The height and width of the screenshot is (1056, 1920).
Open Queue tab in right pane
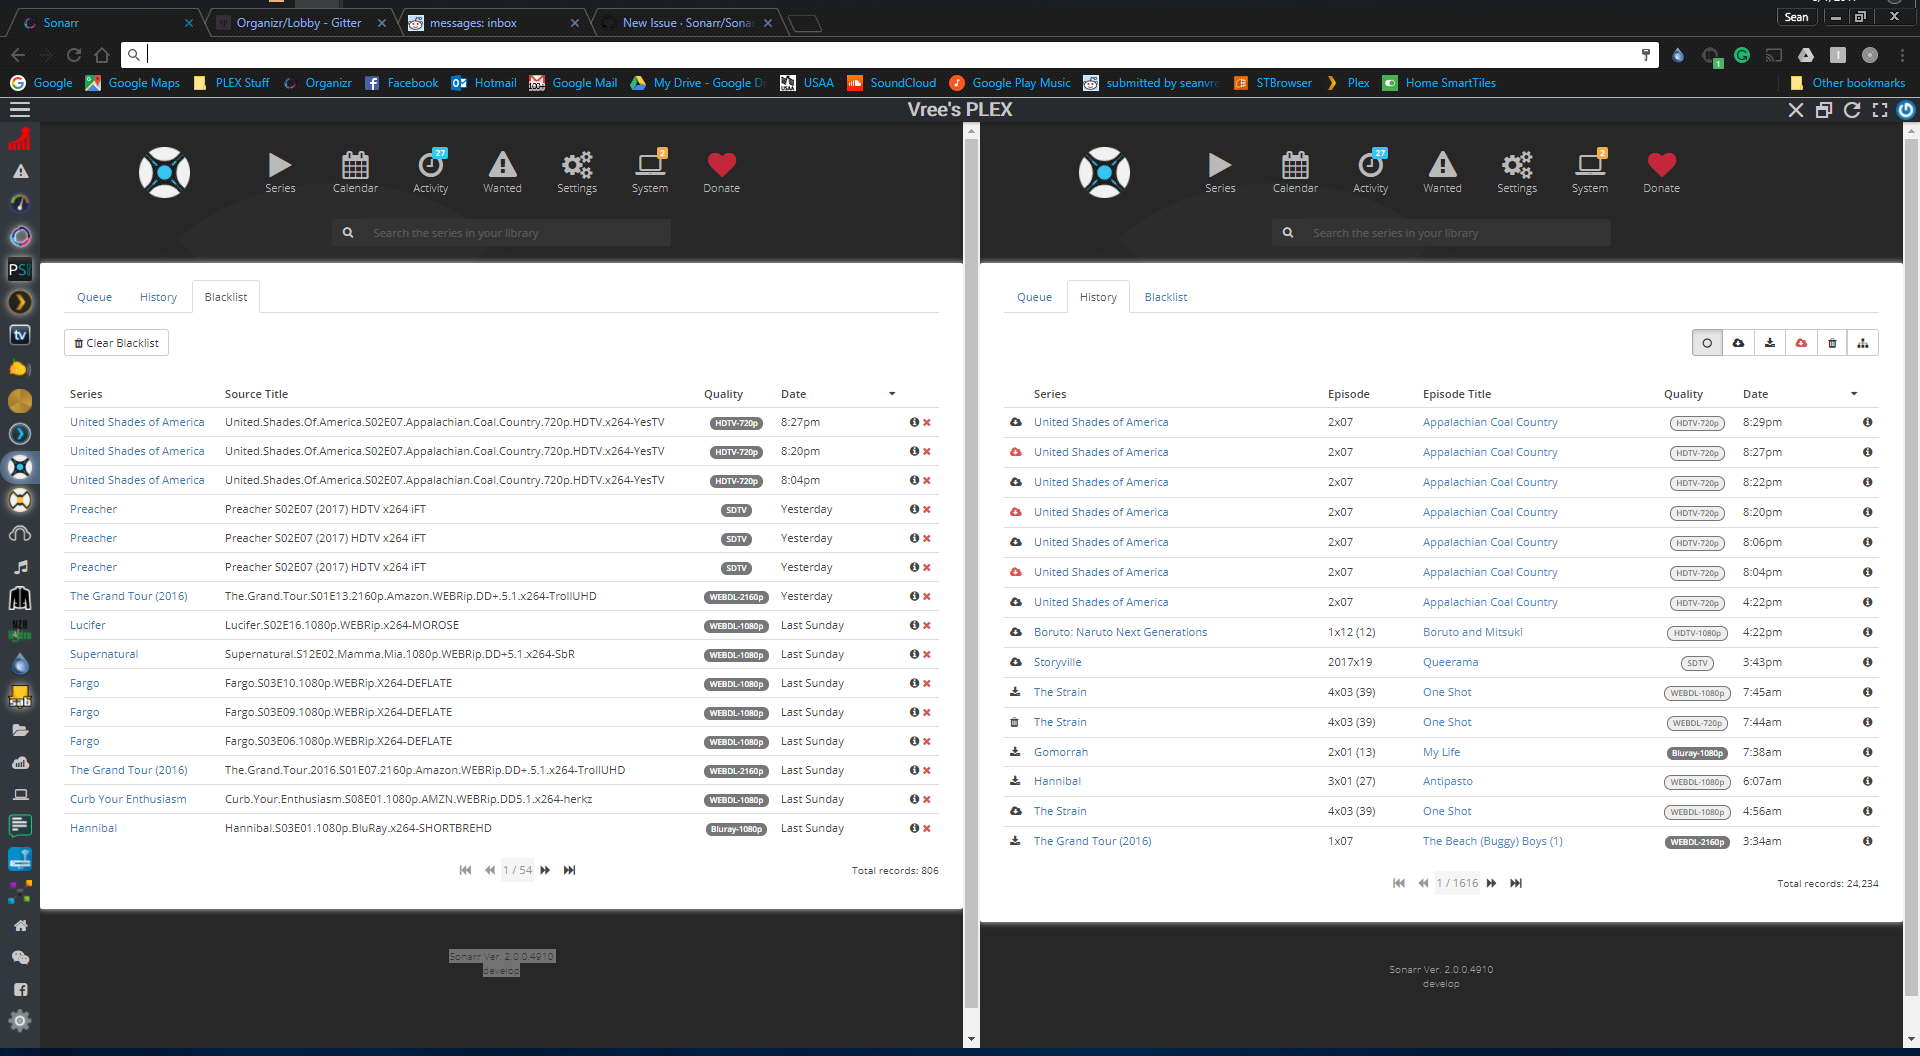point(1034,297)
